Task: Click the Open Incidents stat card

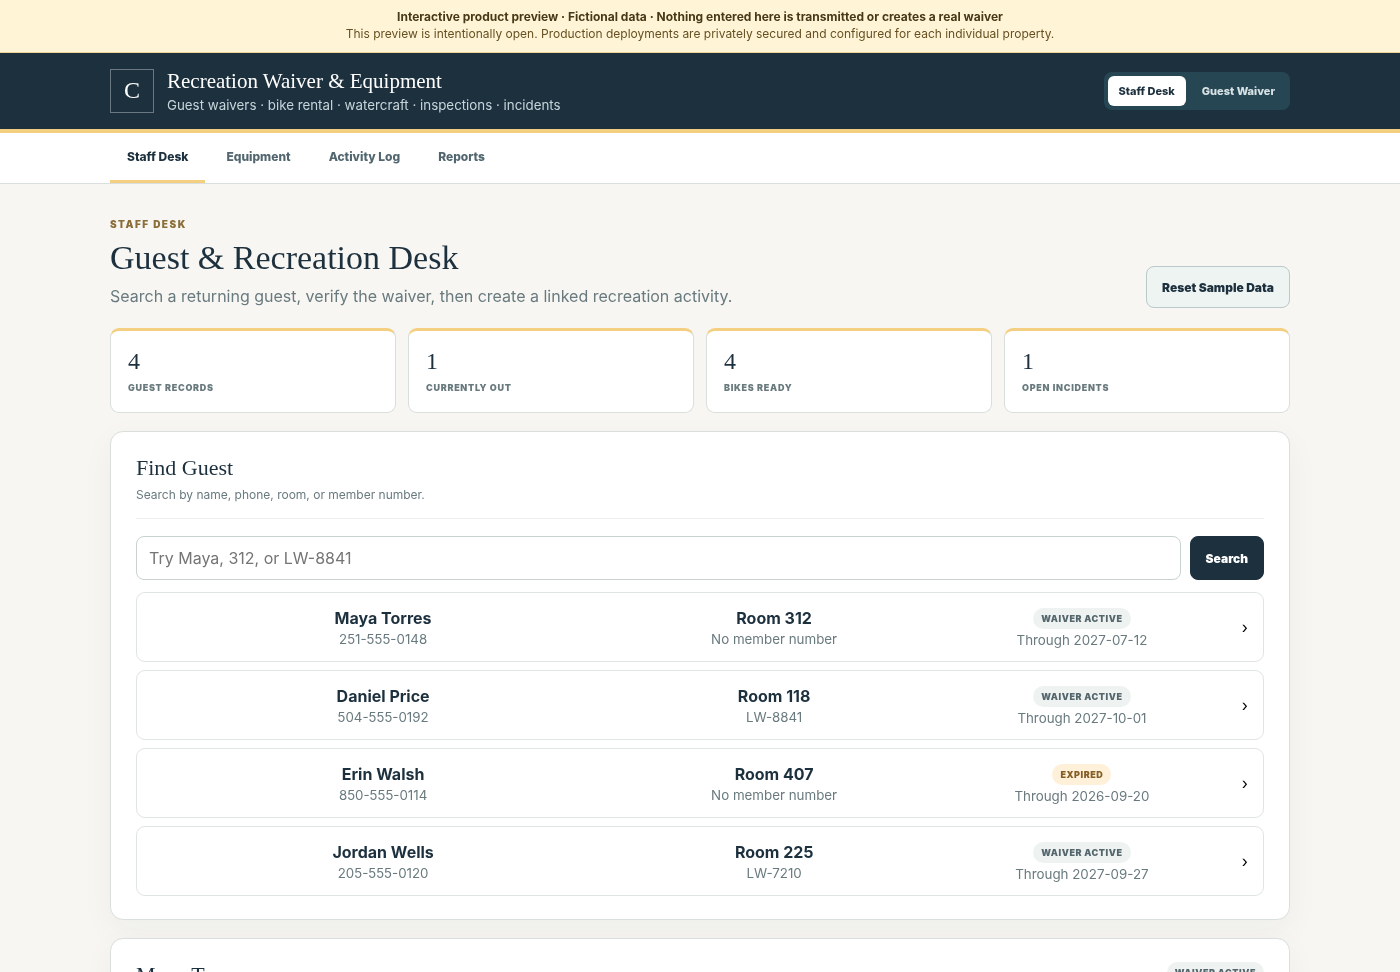Action: coord(1147,370)
